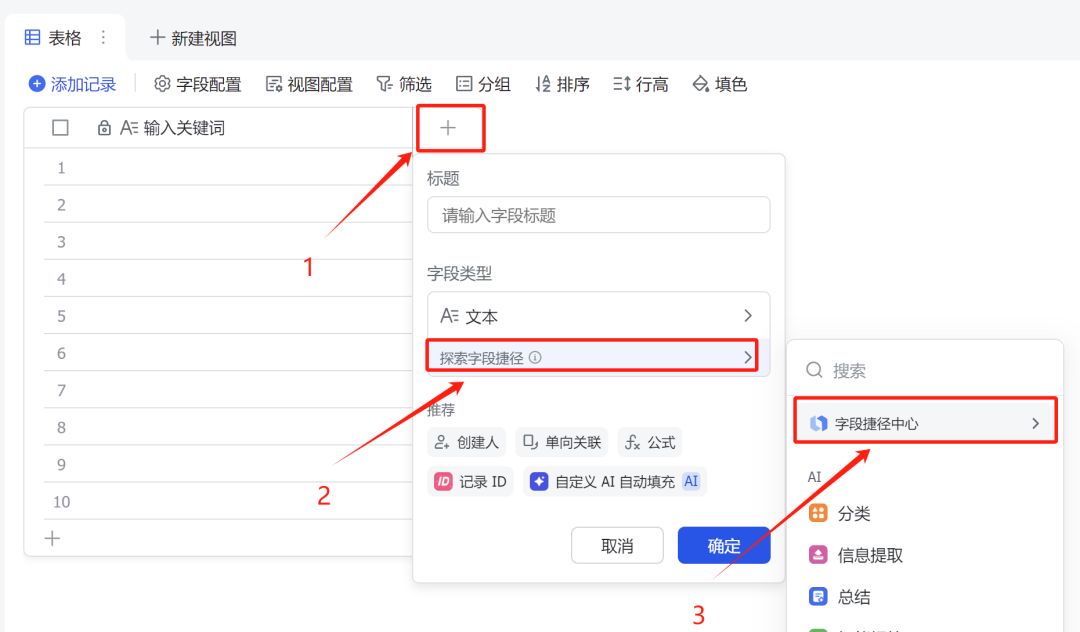Select the 排序 sort icon
Viewport: 1080px width, 632px height.
561,84
